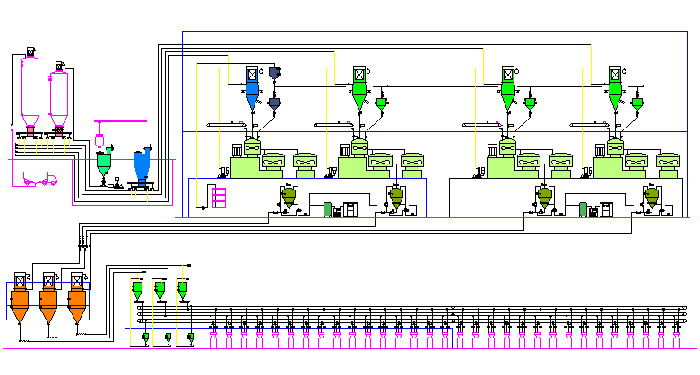Click the dark green tank between the left olive cyclones
This screenshot has height=375, width=700.
coord(328,209)
